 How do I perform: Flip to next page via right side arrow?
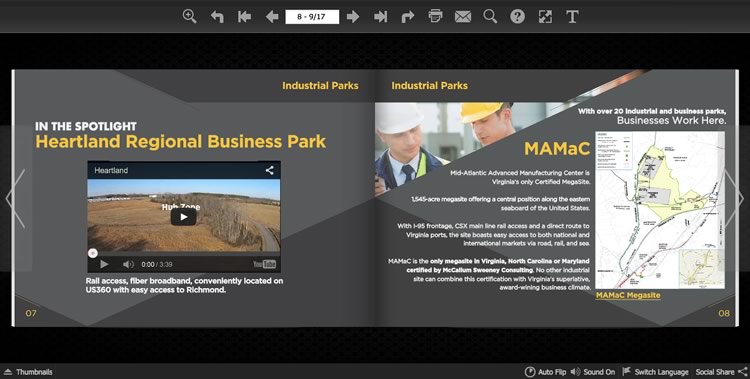click(x=734, y=198)
